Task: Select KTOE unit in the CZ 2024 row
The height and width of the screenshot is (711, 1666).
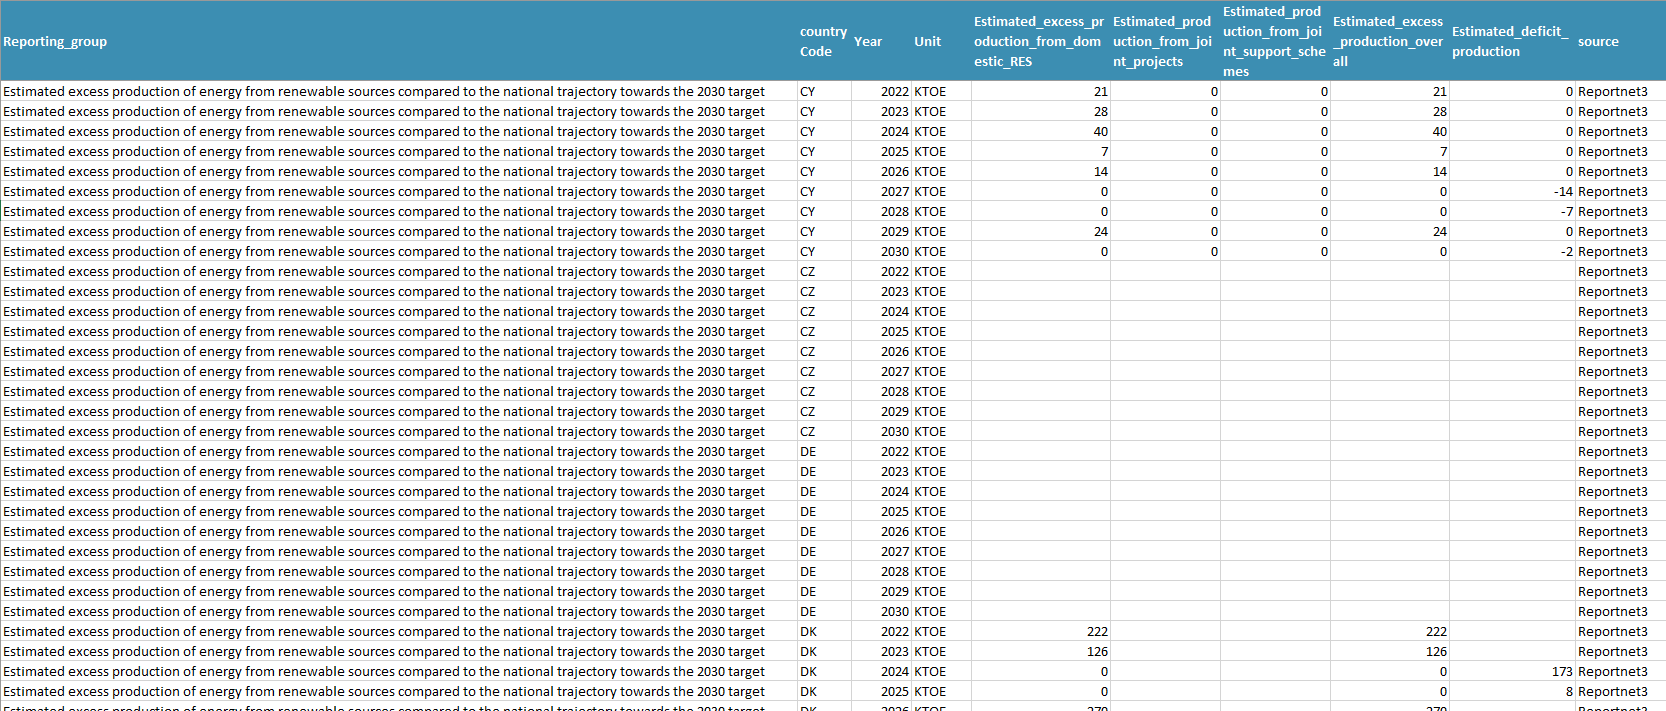Action: 930,311
